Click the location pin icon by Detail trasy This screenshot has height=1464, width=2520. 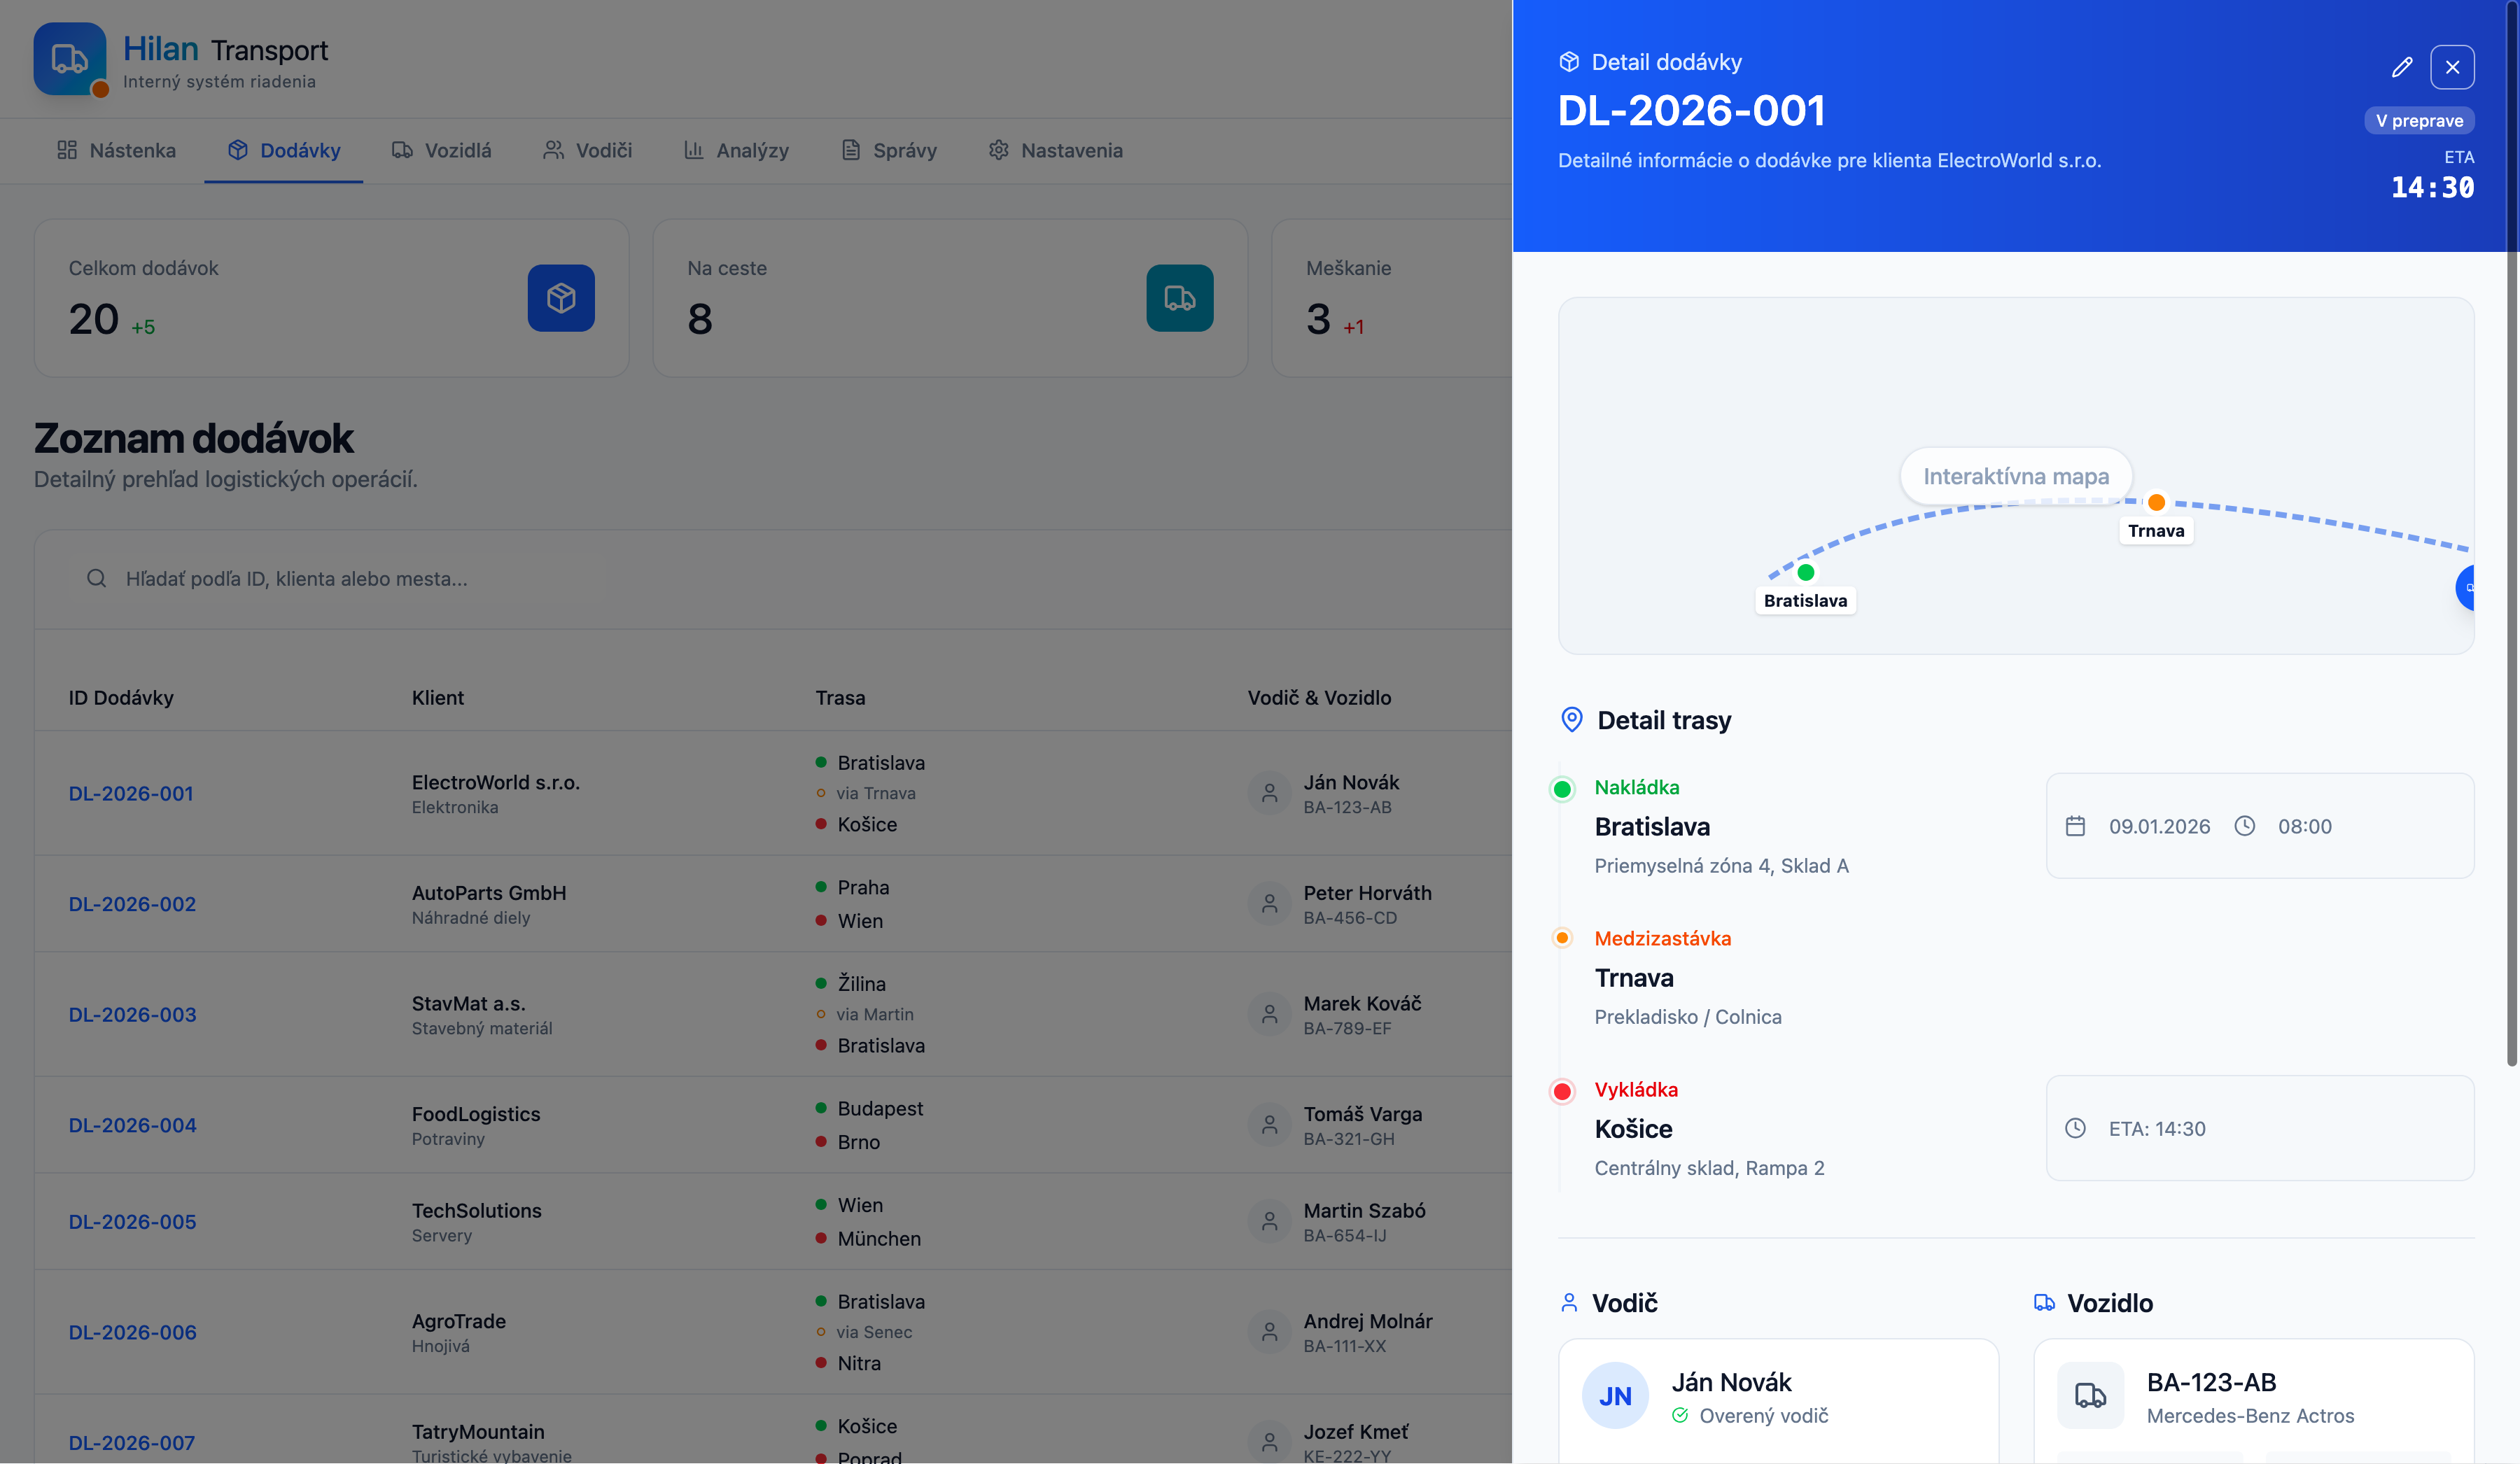coord(1571,719)
